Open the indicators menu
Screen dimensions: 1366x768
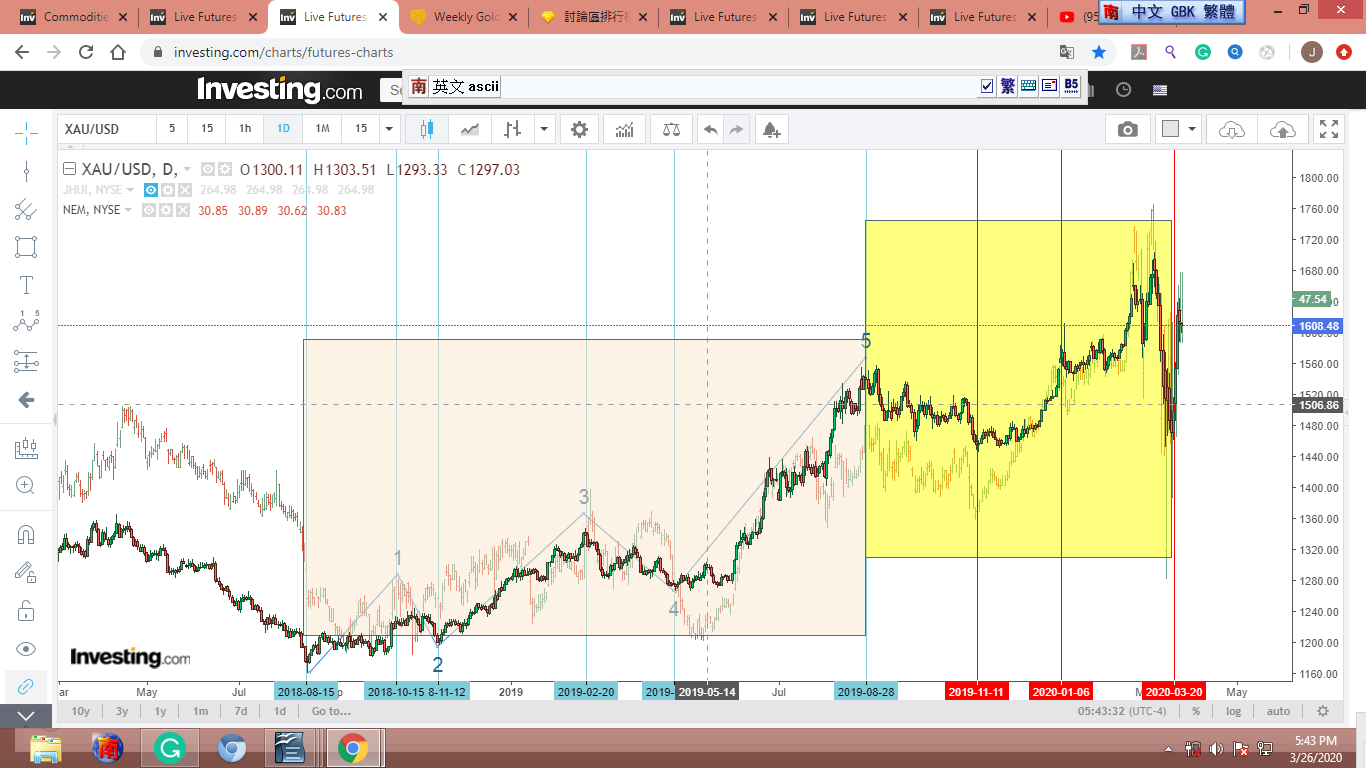pyautogui.click(x=624, y=129)
